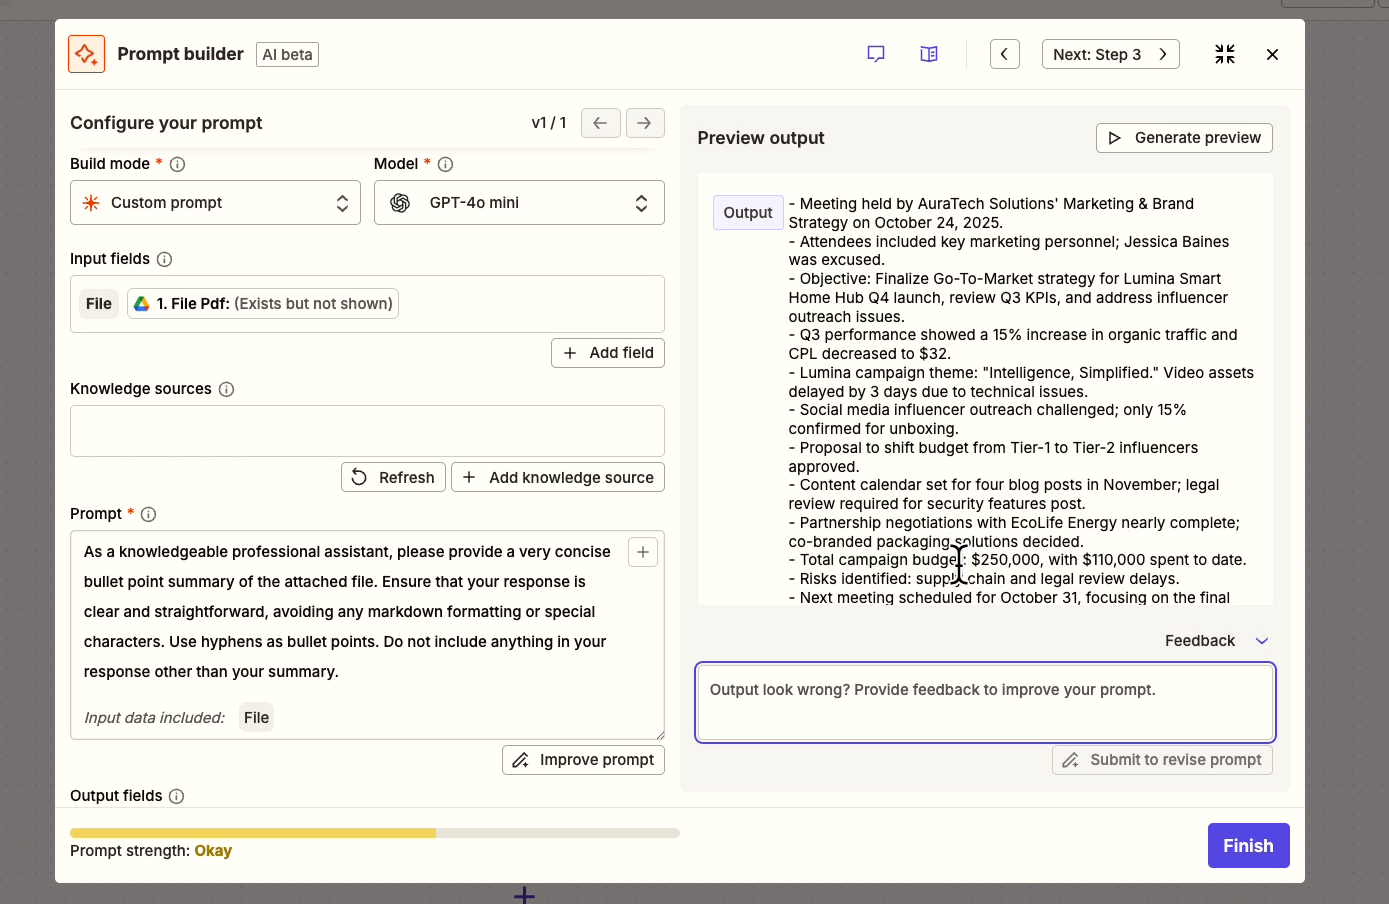Click the chevron arrows in Model selector
The height and width of the screenshot is (904, 1389).
click(x=641, y=203)
